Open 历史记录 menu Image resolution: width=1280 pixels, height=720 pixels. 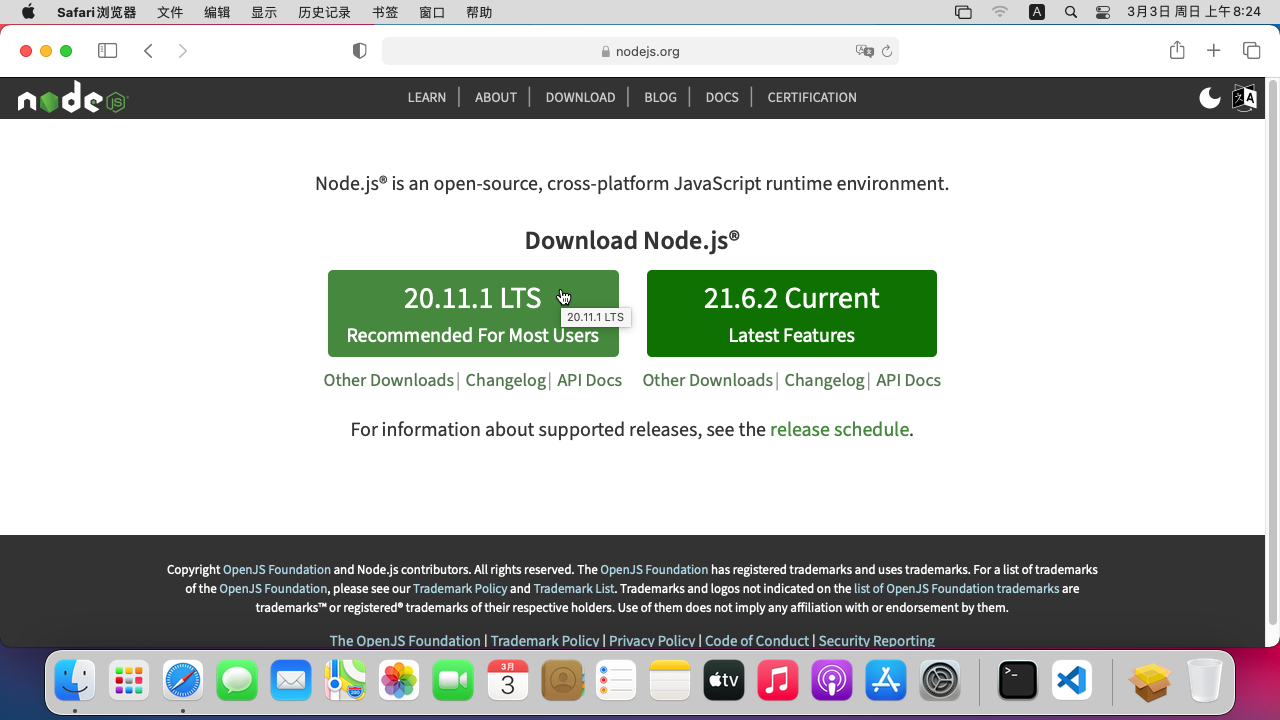point(325,12)
